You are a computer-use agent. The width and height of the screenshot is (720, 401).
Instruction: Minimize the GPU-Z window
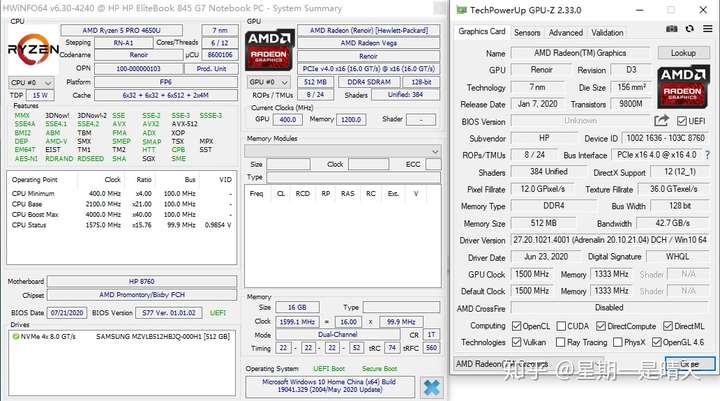click(640, 10)
